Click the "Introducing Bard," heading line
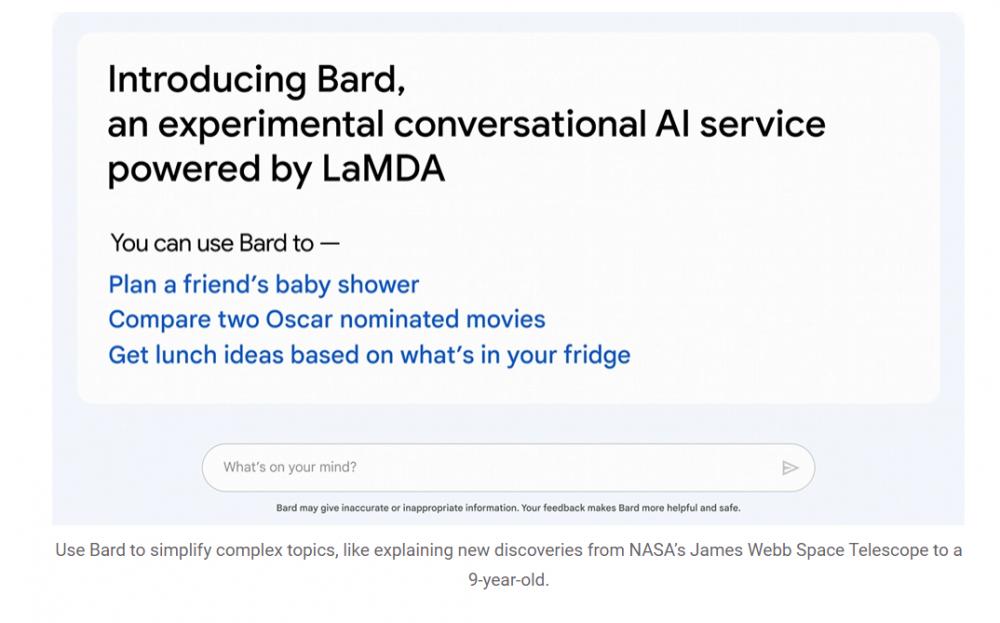The height and width of the screenshot is (623, 1000). 256,80
